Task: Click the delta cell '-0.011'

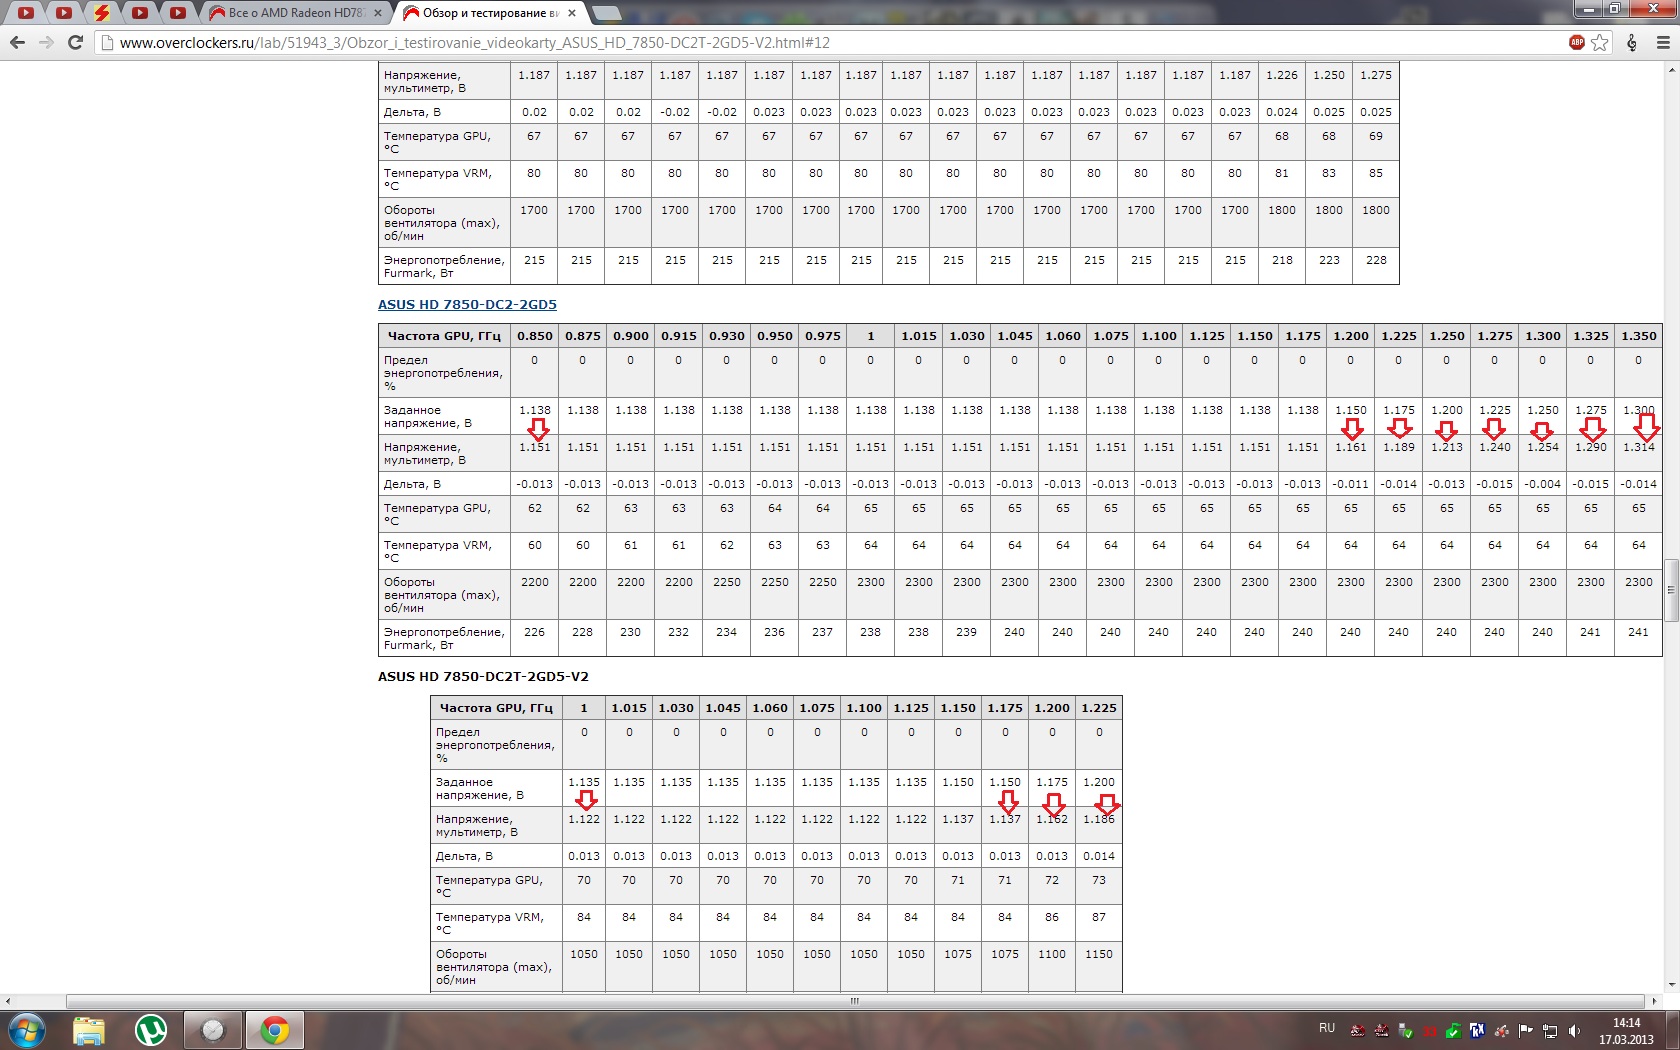Action: pos(1350,484)
